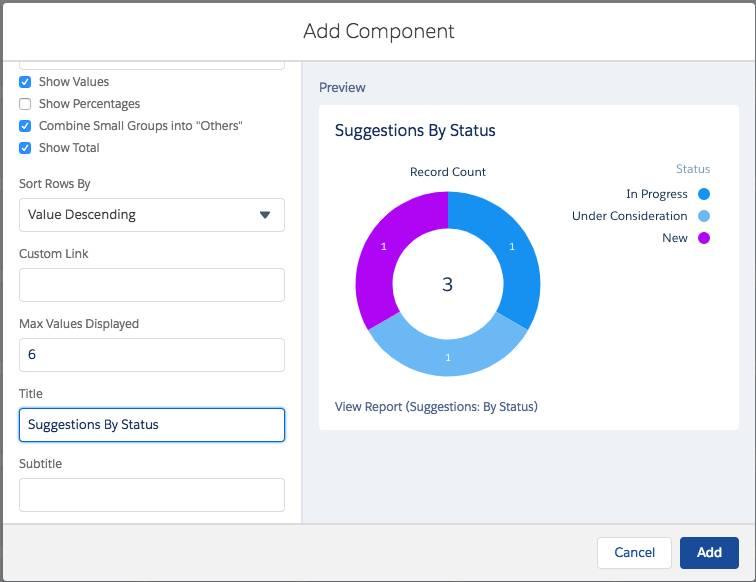This screenshot has height=582, width=756.
Task: Enable the Show Percentages checkbox
Action: (x=25, y=104)
